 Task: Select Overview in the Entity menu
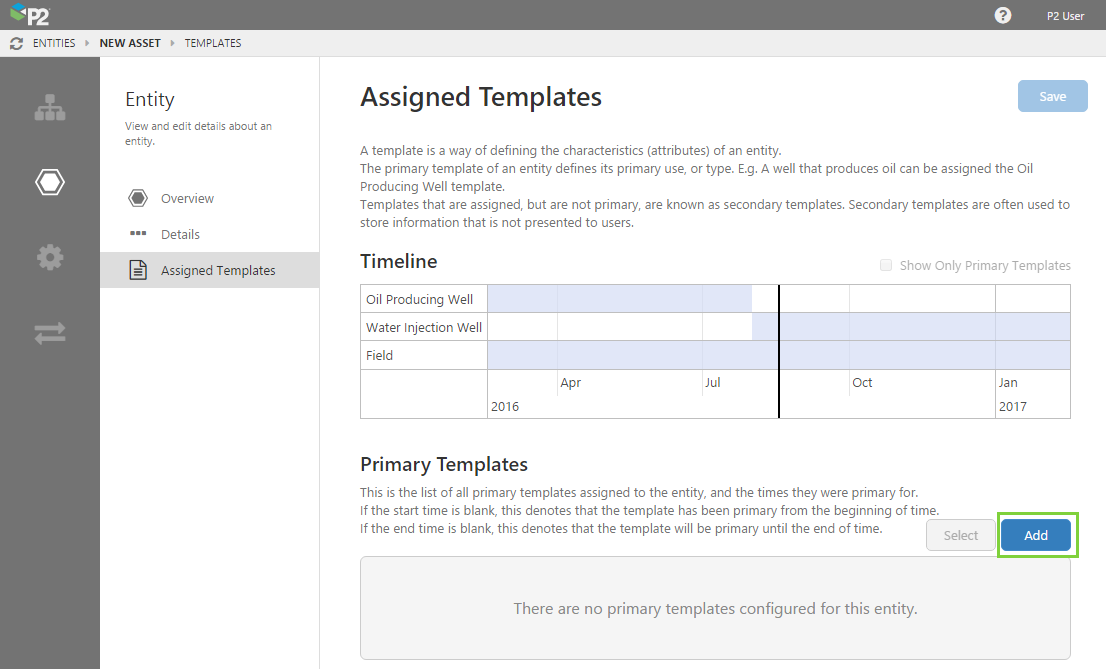[187, 198]
